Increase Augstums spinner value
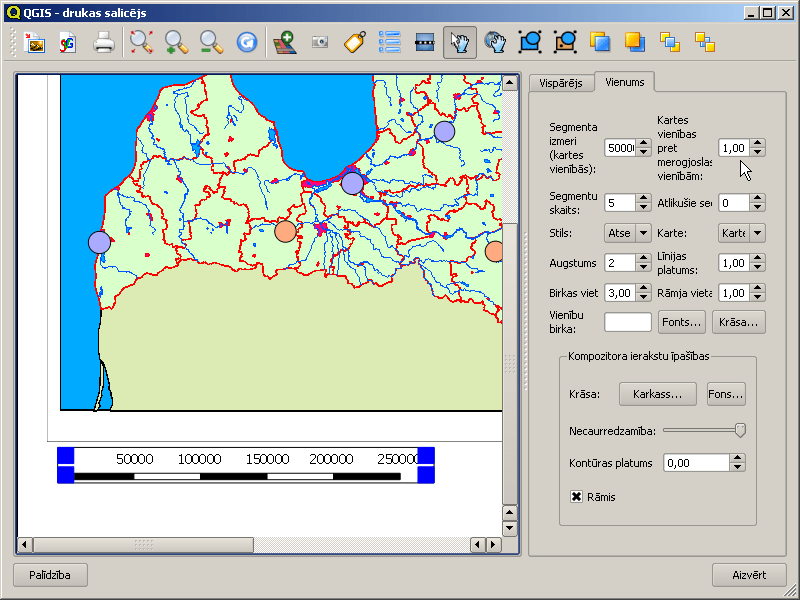This screenshot has height=600, width=800. pyautogui.click(x=644, y=259)
